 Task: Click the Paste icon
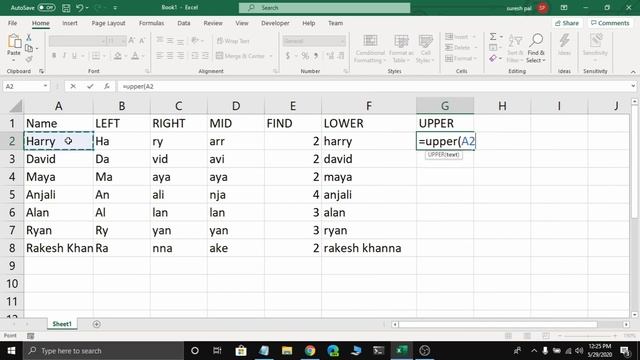click(14, 41)
